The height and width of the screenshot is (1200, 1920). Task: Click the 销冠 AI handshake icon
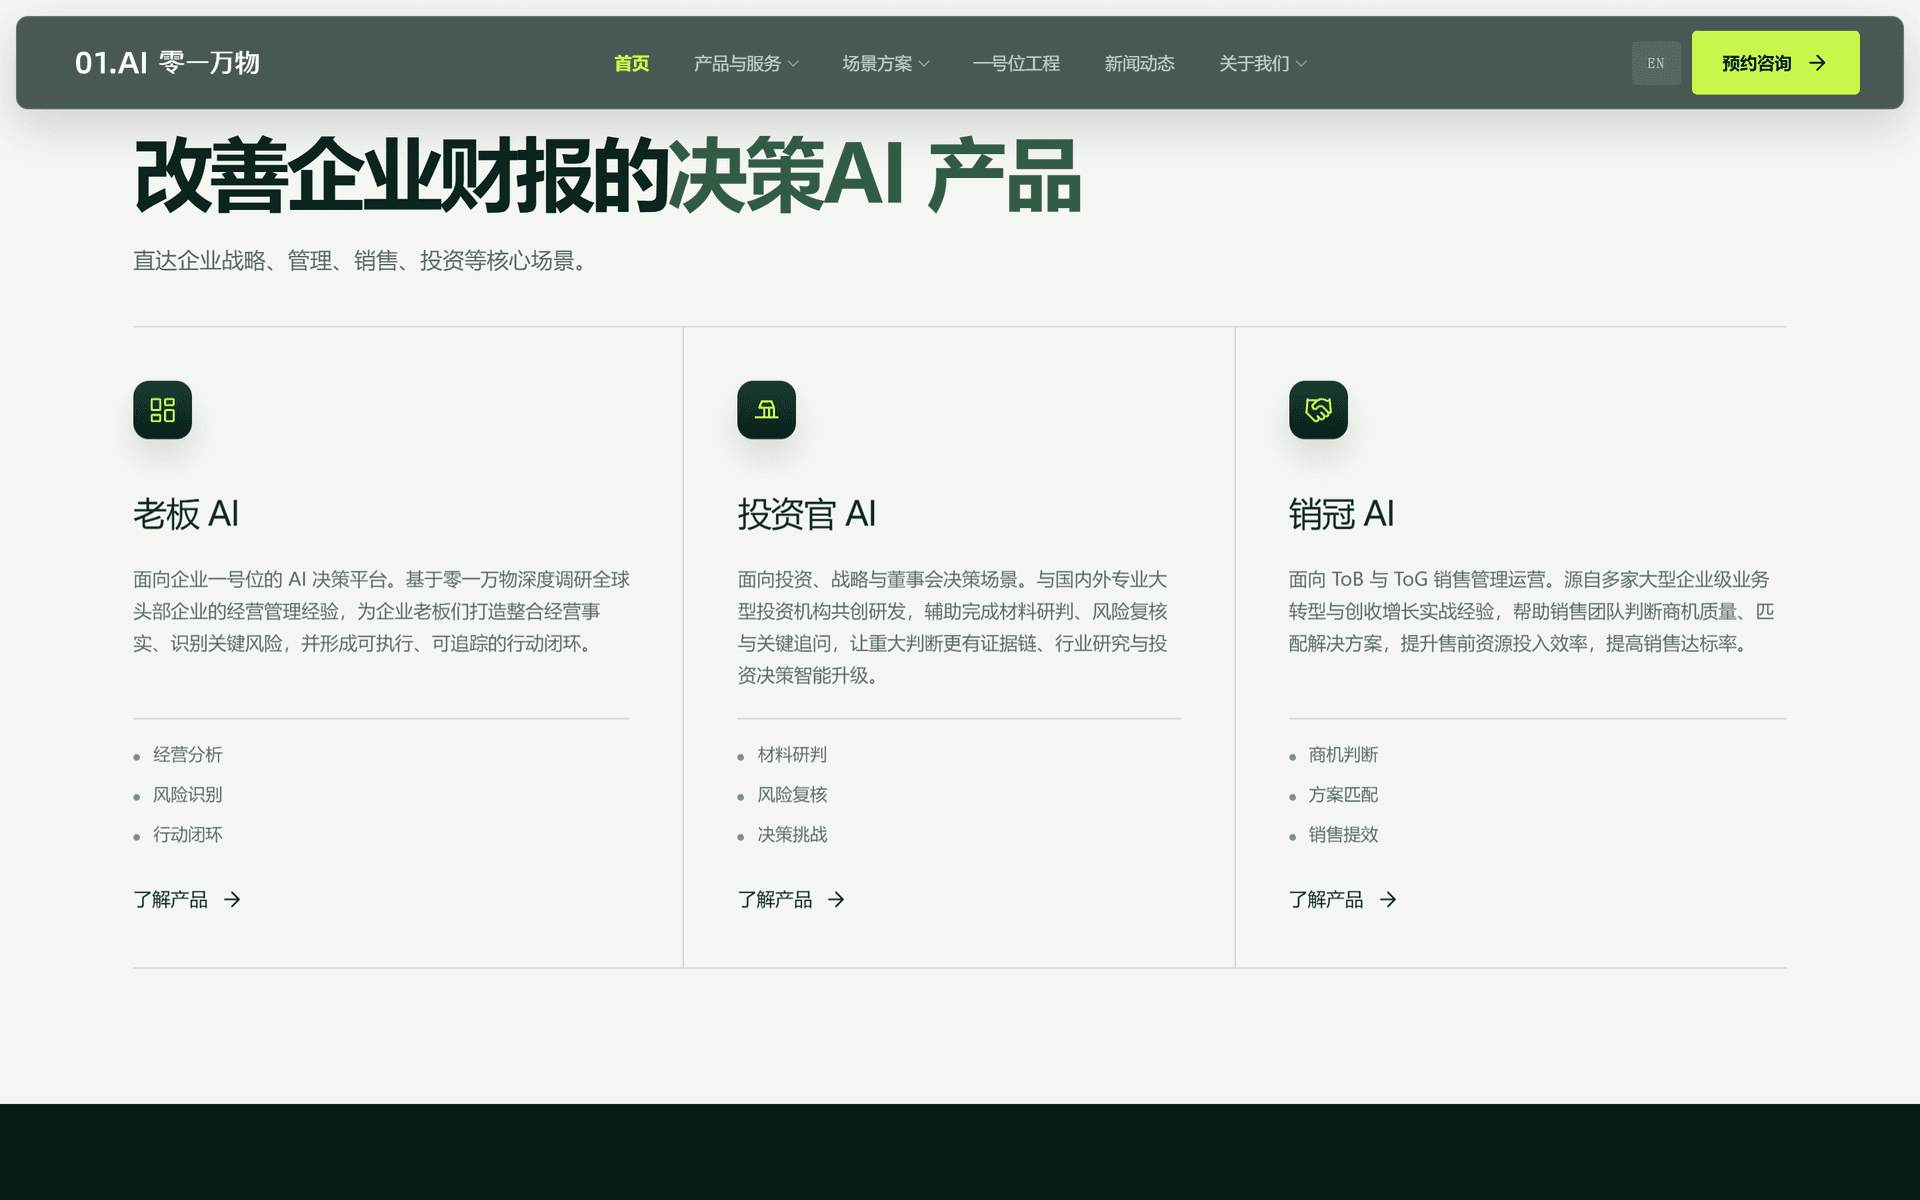pyautogui.click(x=1318, y=410)
